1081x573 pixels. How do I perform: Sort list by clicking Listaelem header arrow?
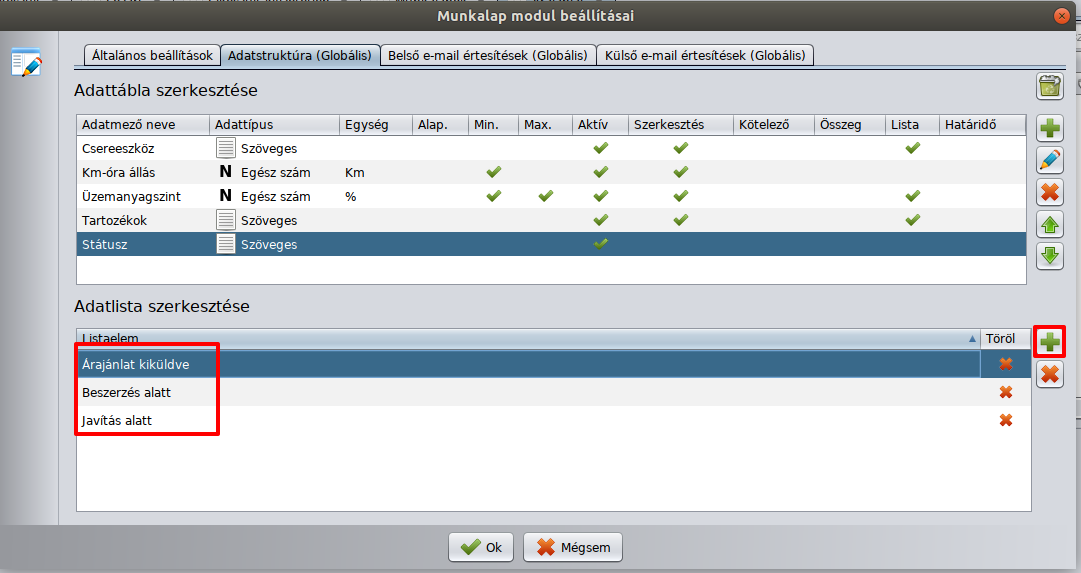pos(972,339)
